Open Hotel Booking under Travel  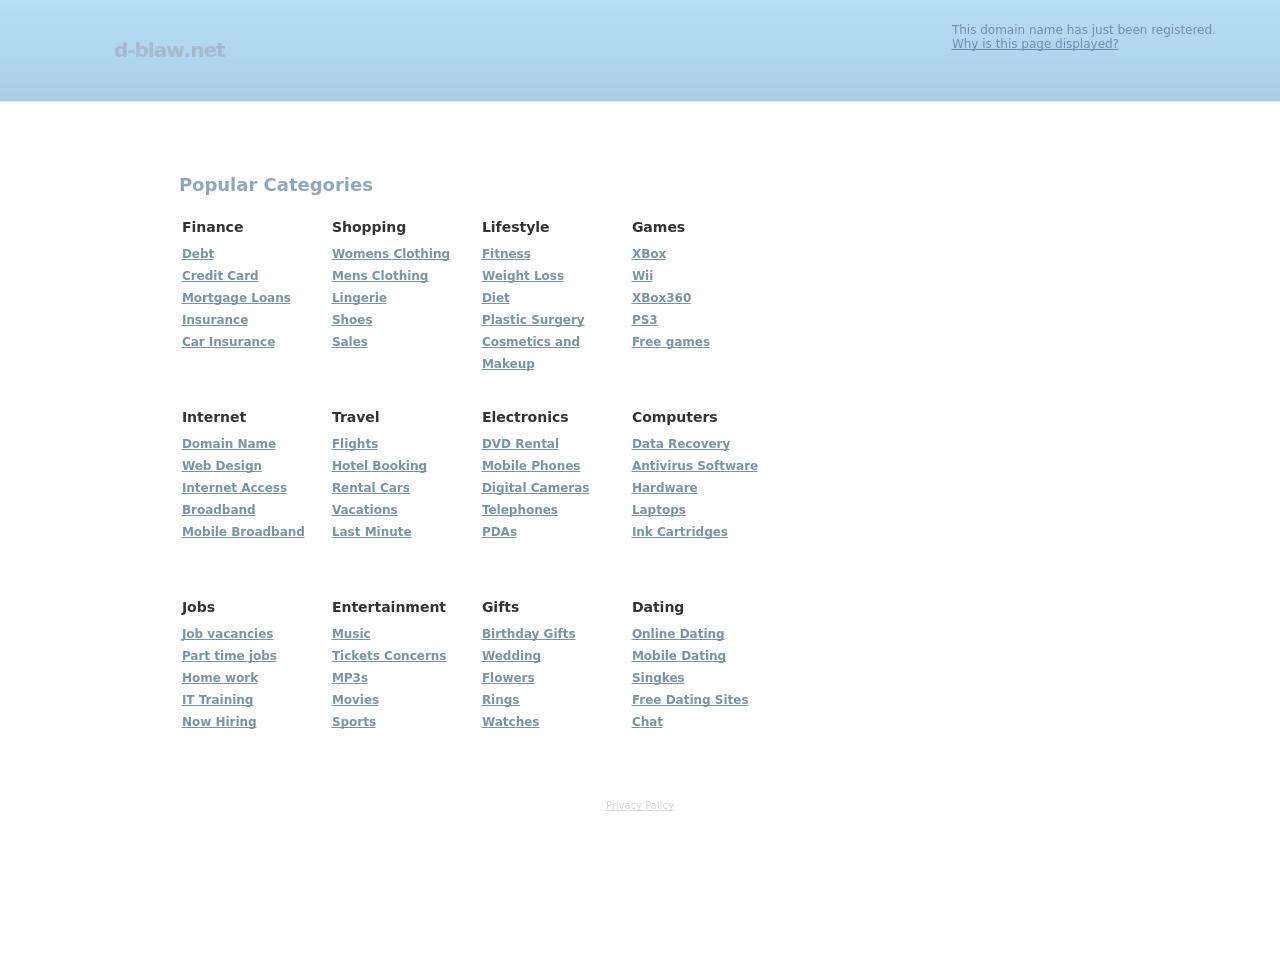(379, 466)
